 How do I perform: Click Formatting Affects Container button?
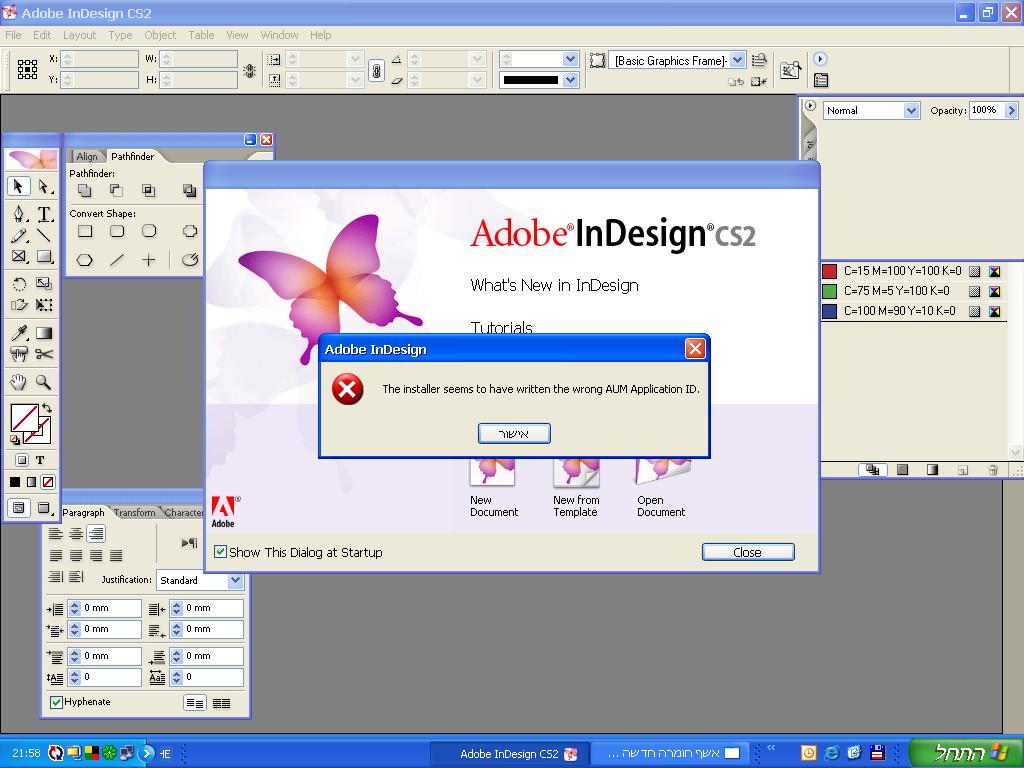point(22,460)
